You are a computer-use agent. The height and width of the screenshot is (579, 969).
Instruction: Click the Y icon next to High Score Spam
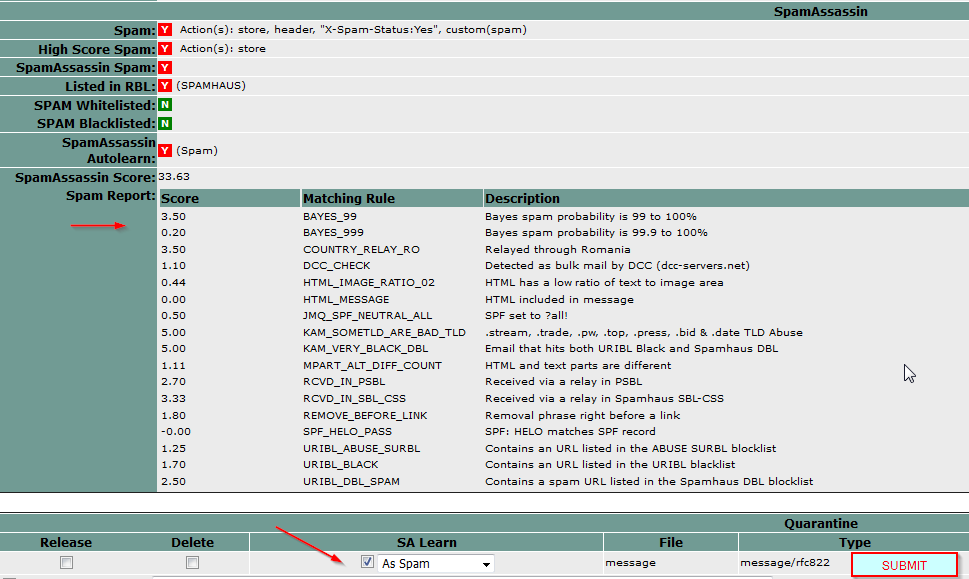pos(165,48)
